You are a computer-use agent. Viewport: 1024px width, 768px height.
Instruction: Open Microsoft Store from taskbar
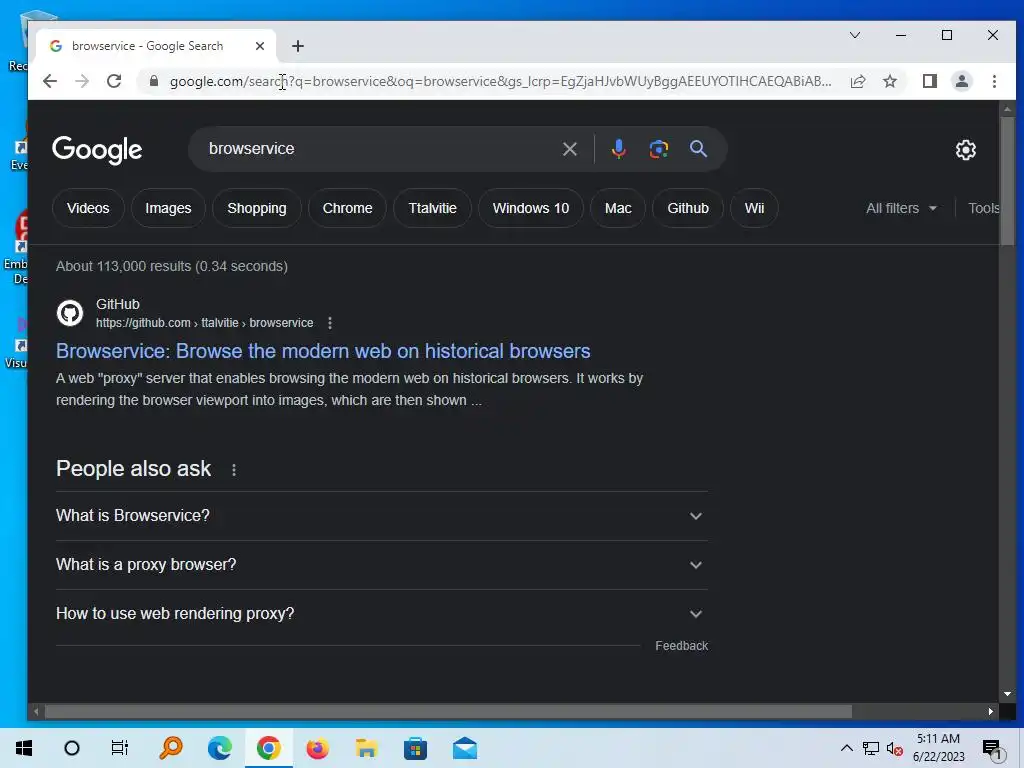click(x=415, y=748)
